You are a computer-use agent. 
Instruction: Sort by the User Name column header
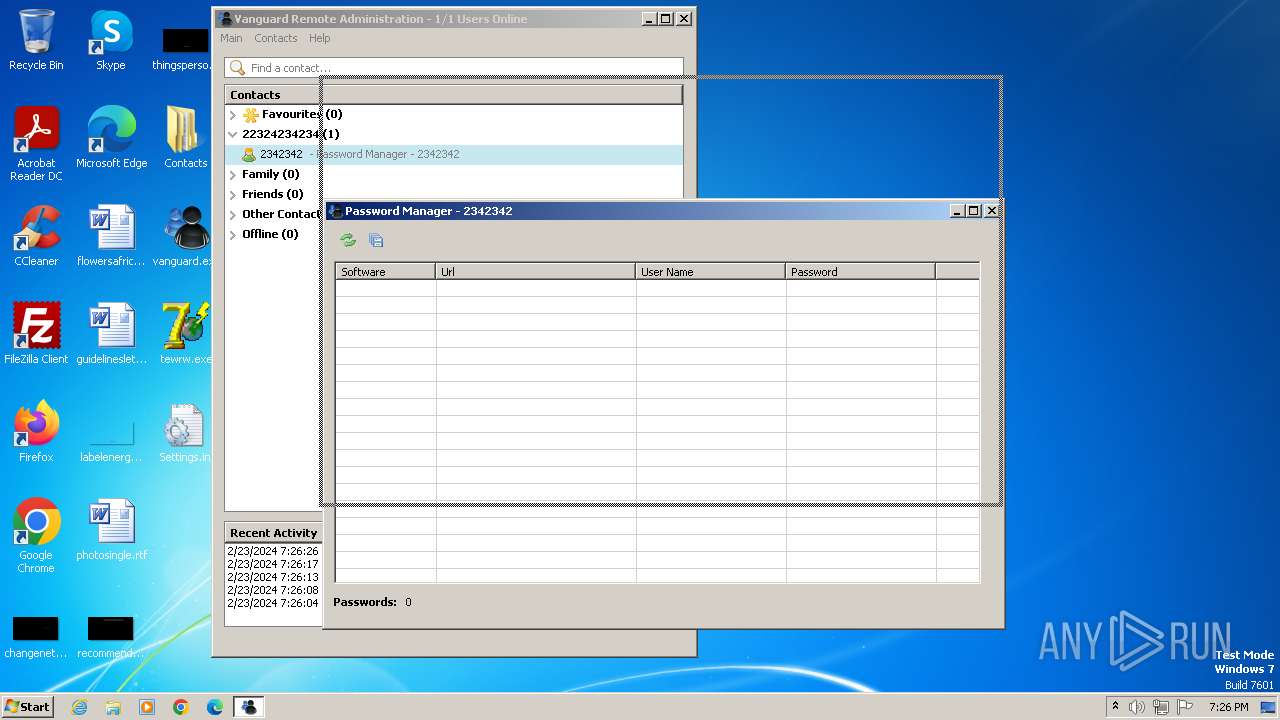[711, 272]
